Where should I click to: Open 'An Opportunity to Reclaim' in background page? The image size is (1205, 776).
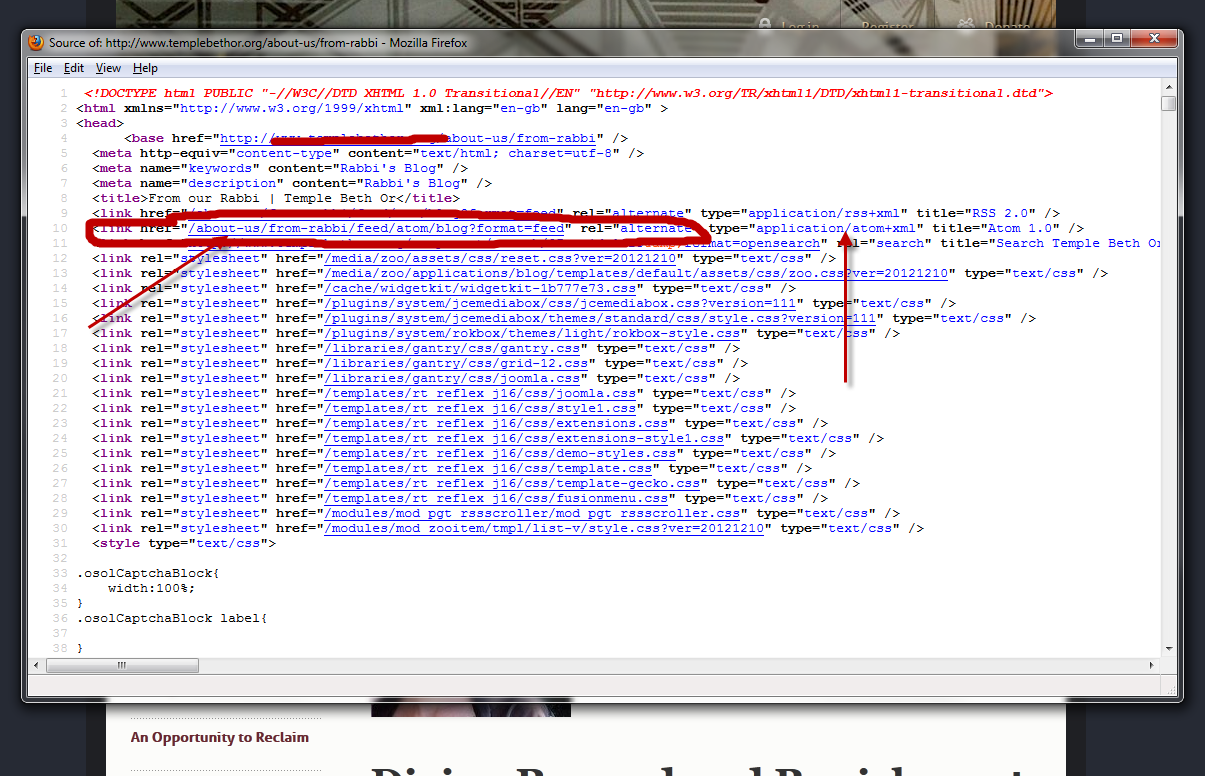tap(219, 737)
